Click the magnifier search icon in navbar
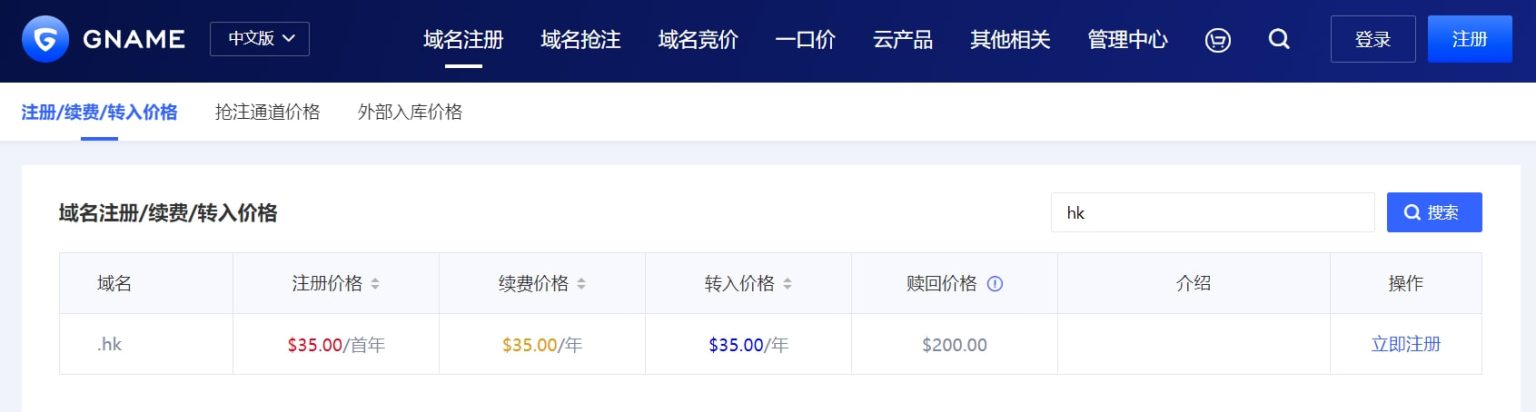Screen dimensions: 1536x412 point(1278,39)
